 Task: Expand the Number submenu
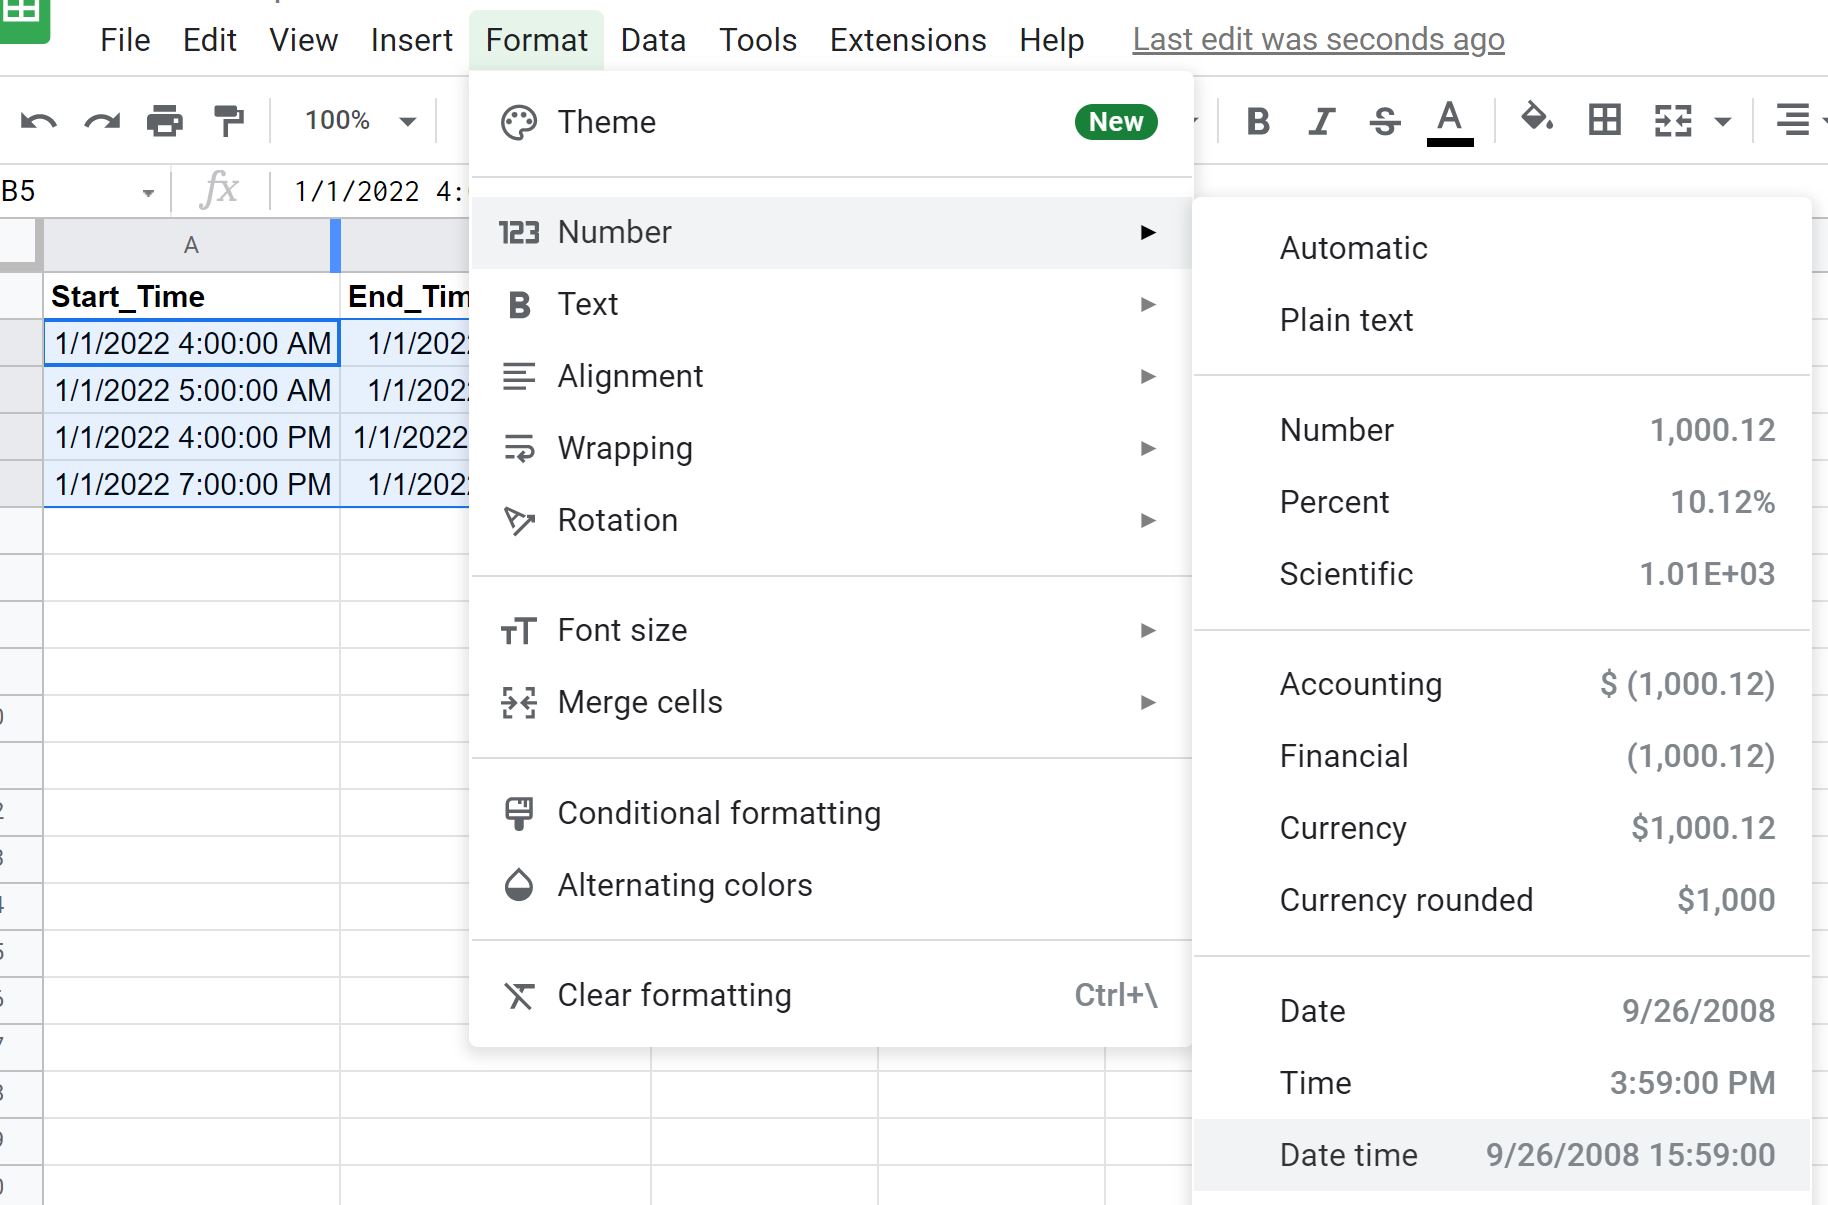pyautogui.click(x=831, y=232)
